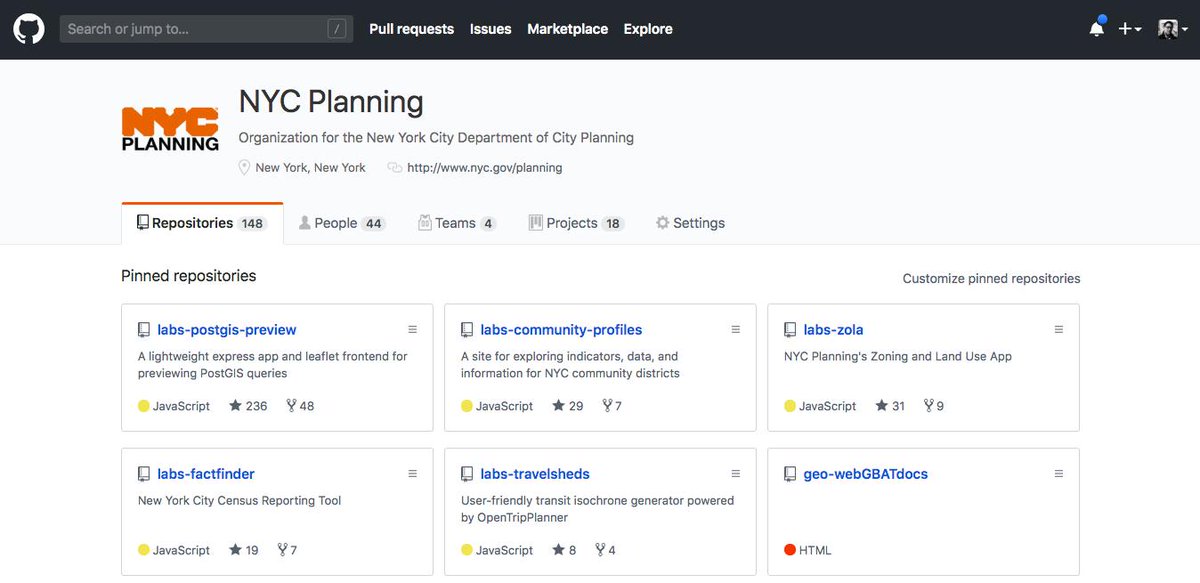The height and width of the screenshot is (583, 1200).
Task: Select the Repositories tab
Action: [202, 223]
